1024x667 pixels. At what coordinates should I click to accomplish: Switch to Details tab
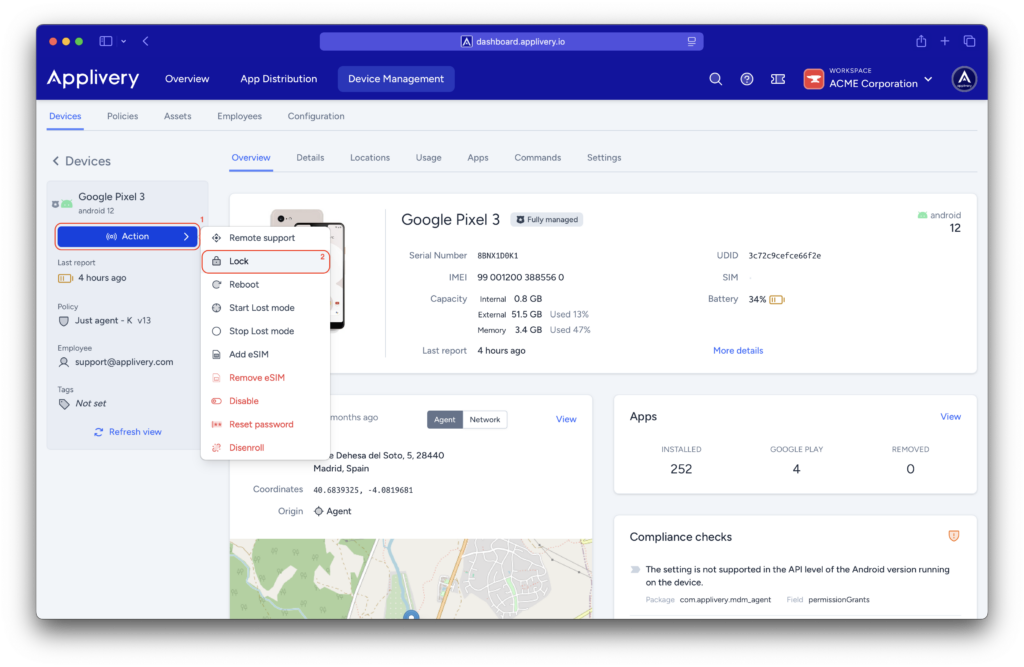tap(310, 158)
